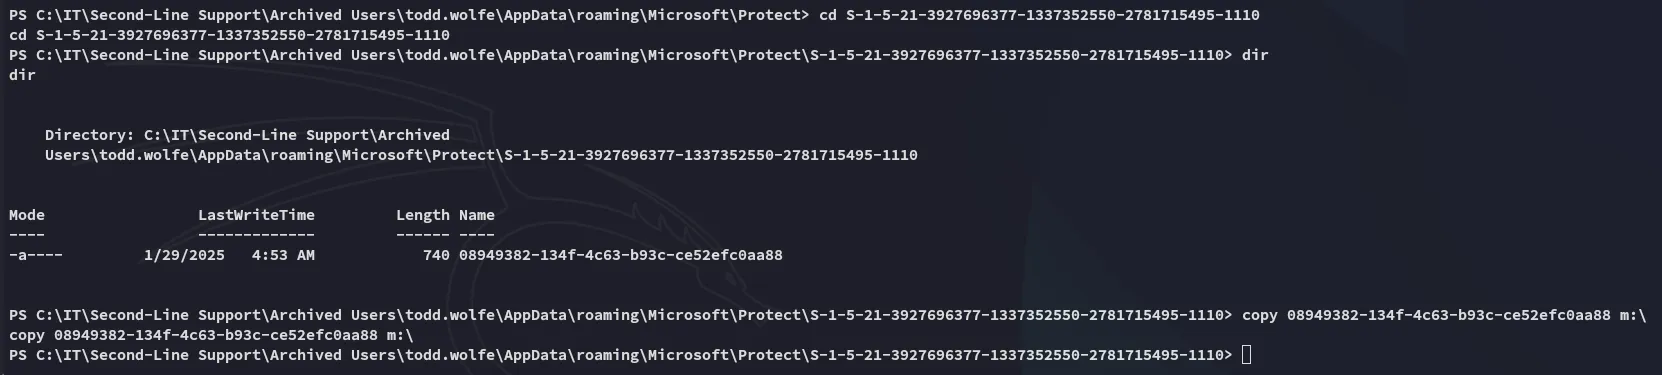The height and width of the screenshot is (375, 1662).
Task: Click the echoed copy line with m:\
Action: 211,335
